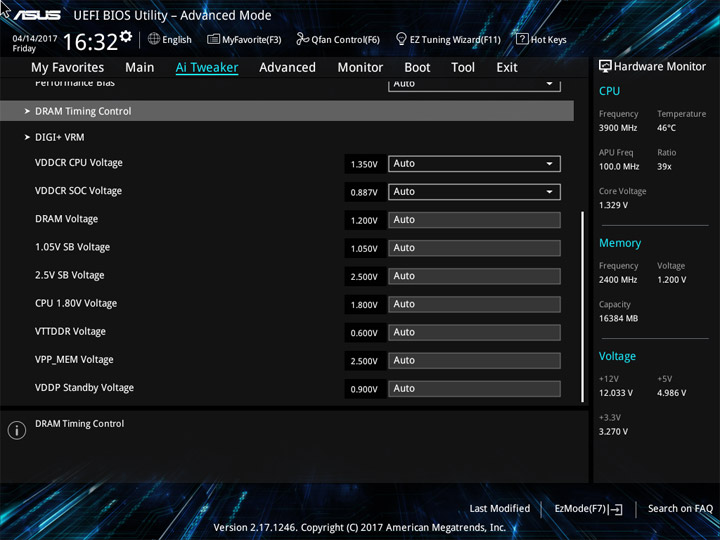Click the 1.200V DRAM Voltage reading
The width and height of the screenshot is (720, 540).
364,220
